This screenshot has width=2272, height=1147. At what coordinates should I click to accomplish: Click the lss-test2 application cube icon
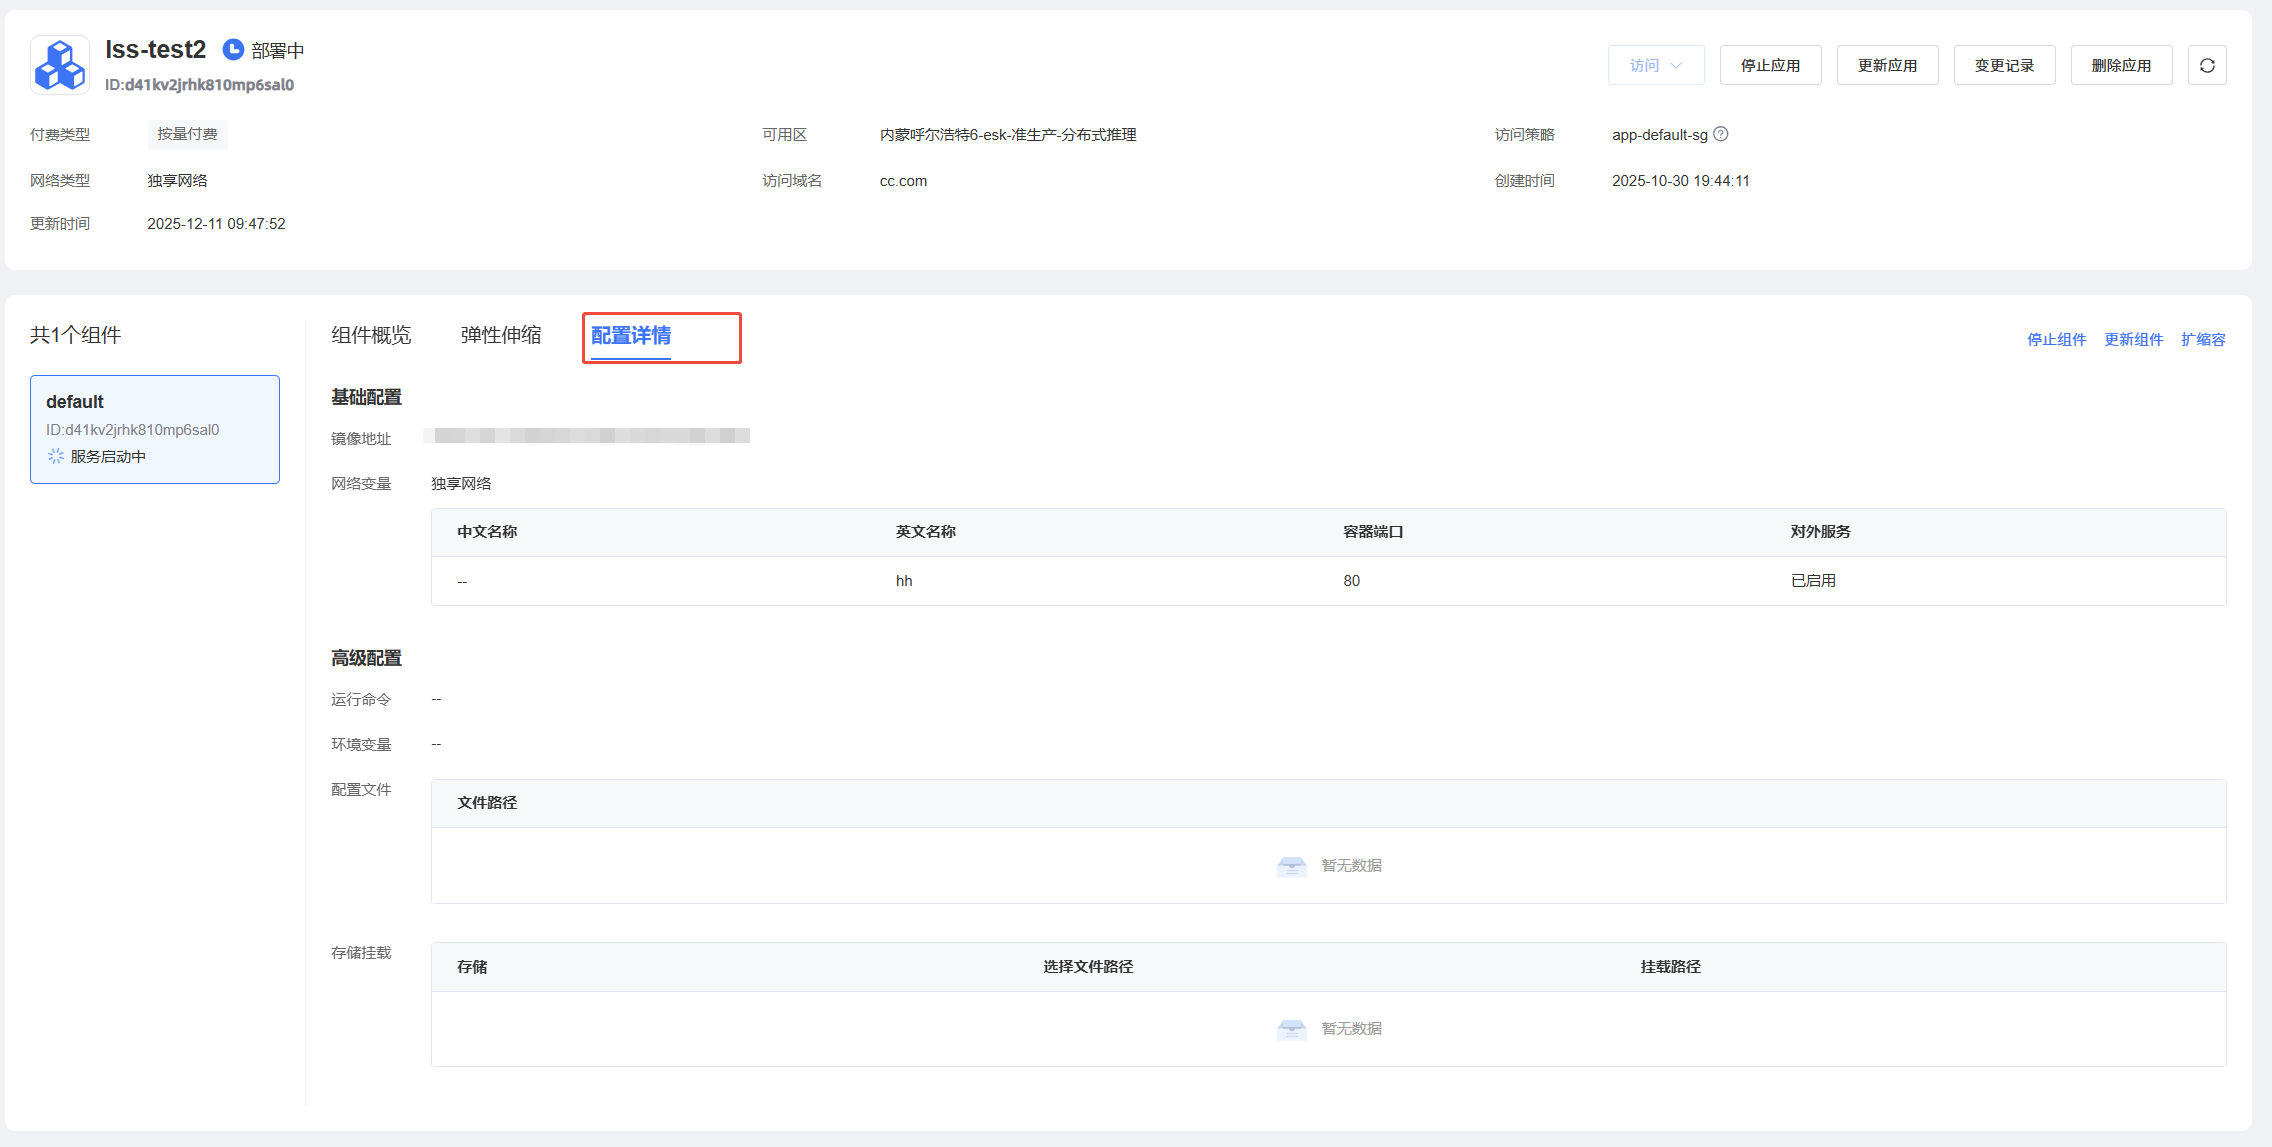pos(60,65)
